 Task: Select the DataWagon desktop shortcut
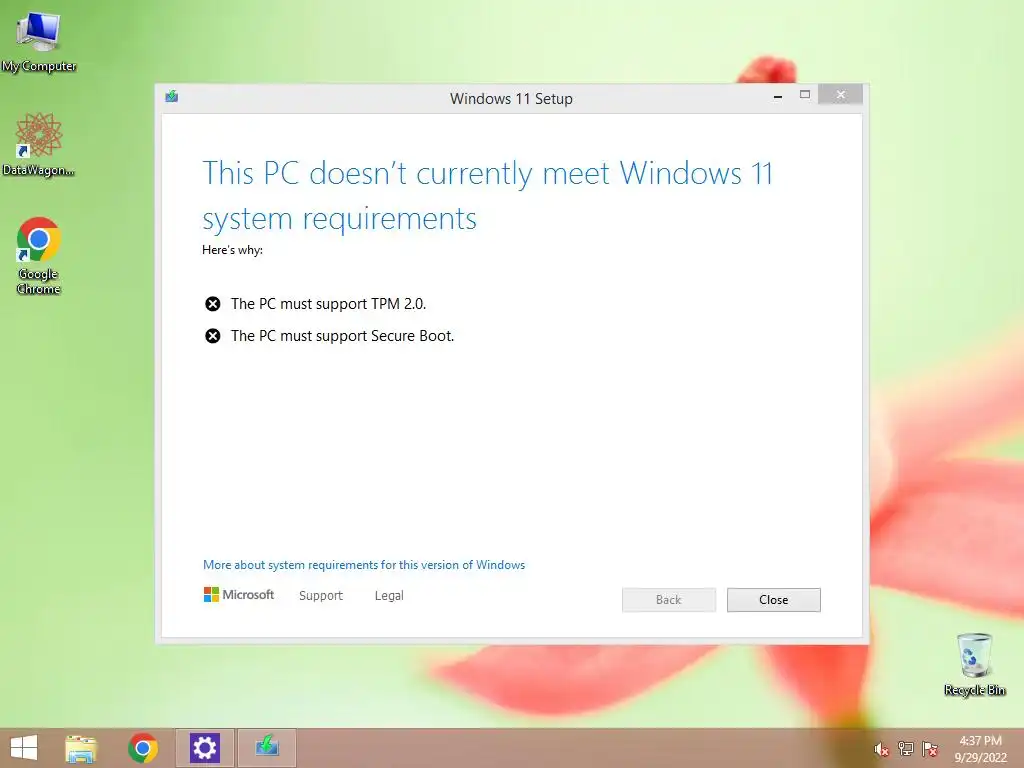(x=39, y=144)
